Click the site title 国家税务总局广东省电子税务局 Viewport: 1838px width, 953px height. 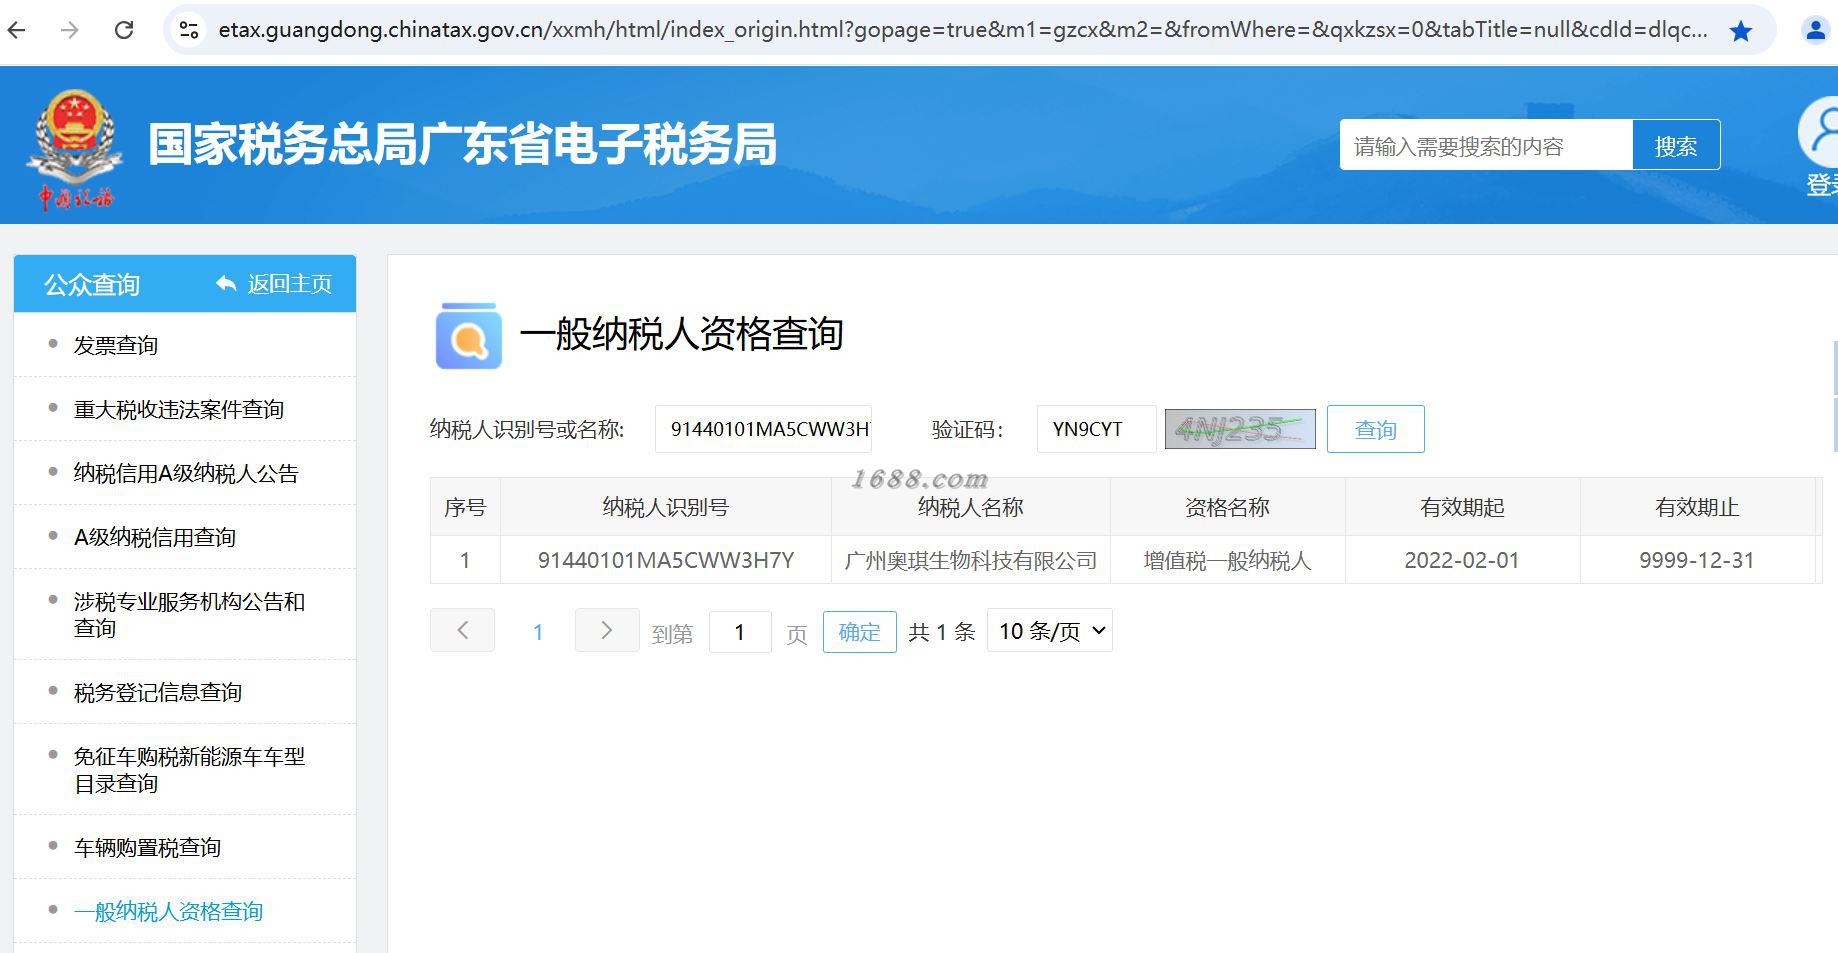[463, 144]
